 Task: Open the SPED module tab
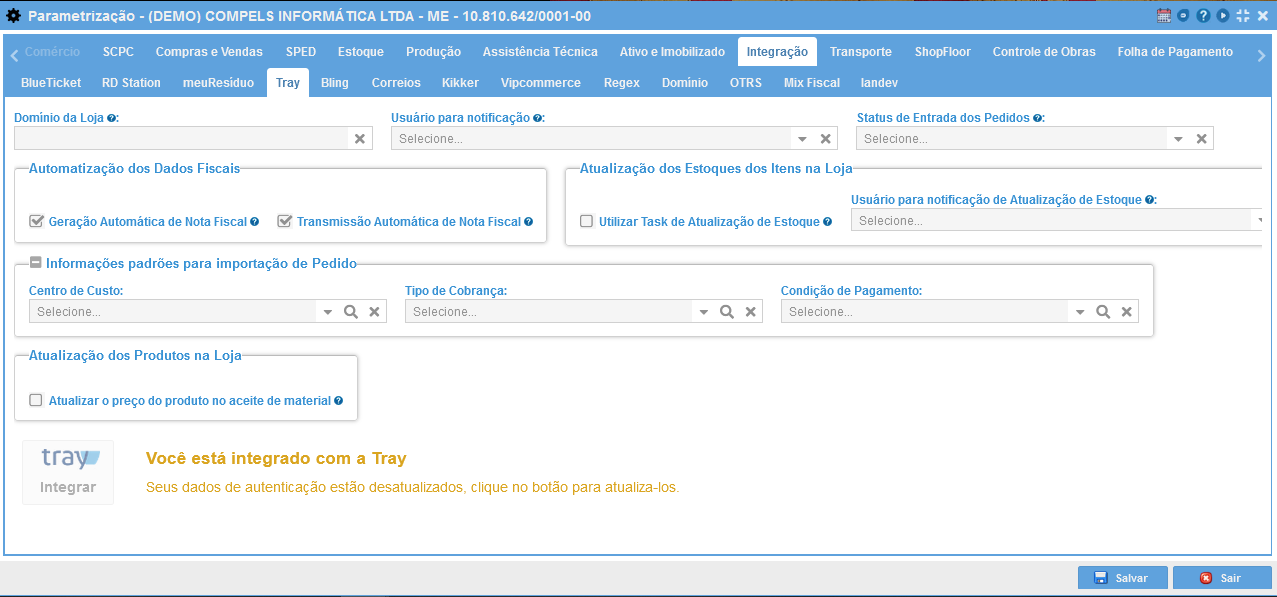click(301, 52)
